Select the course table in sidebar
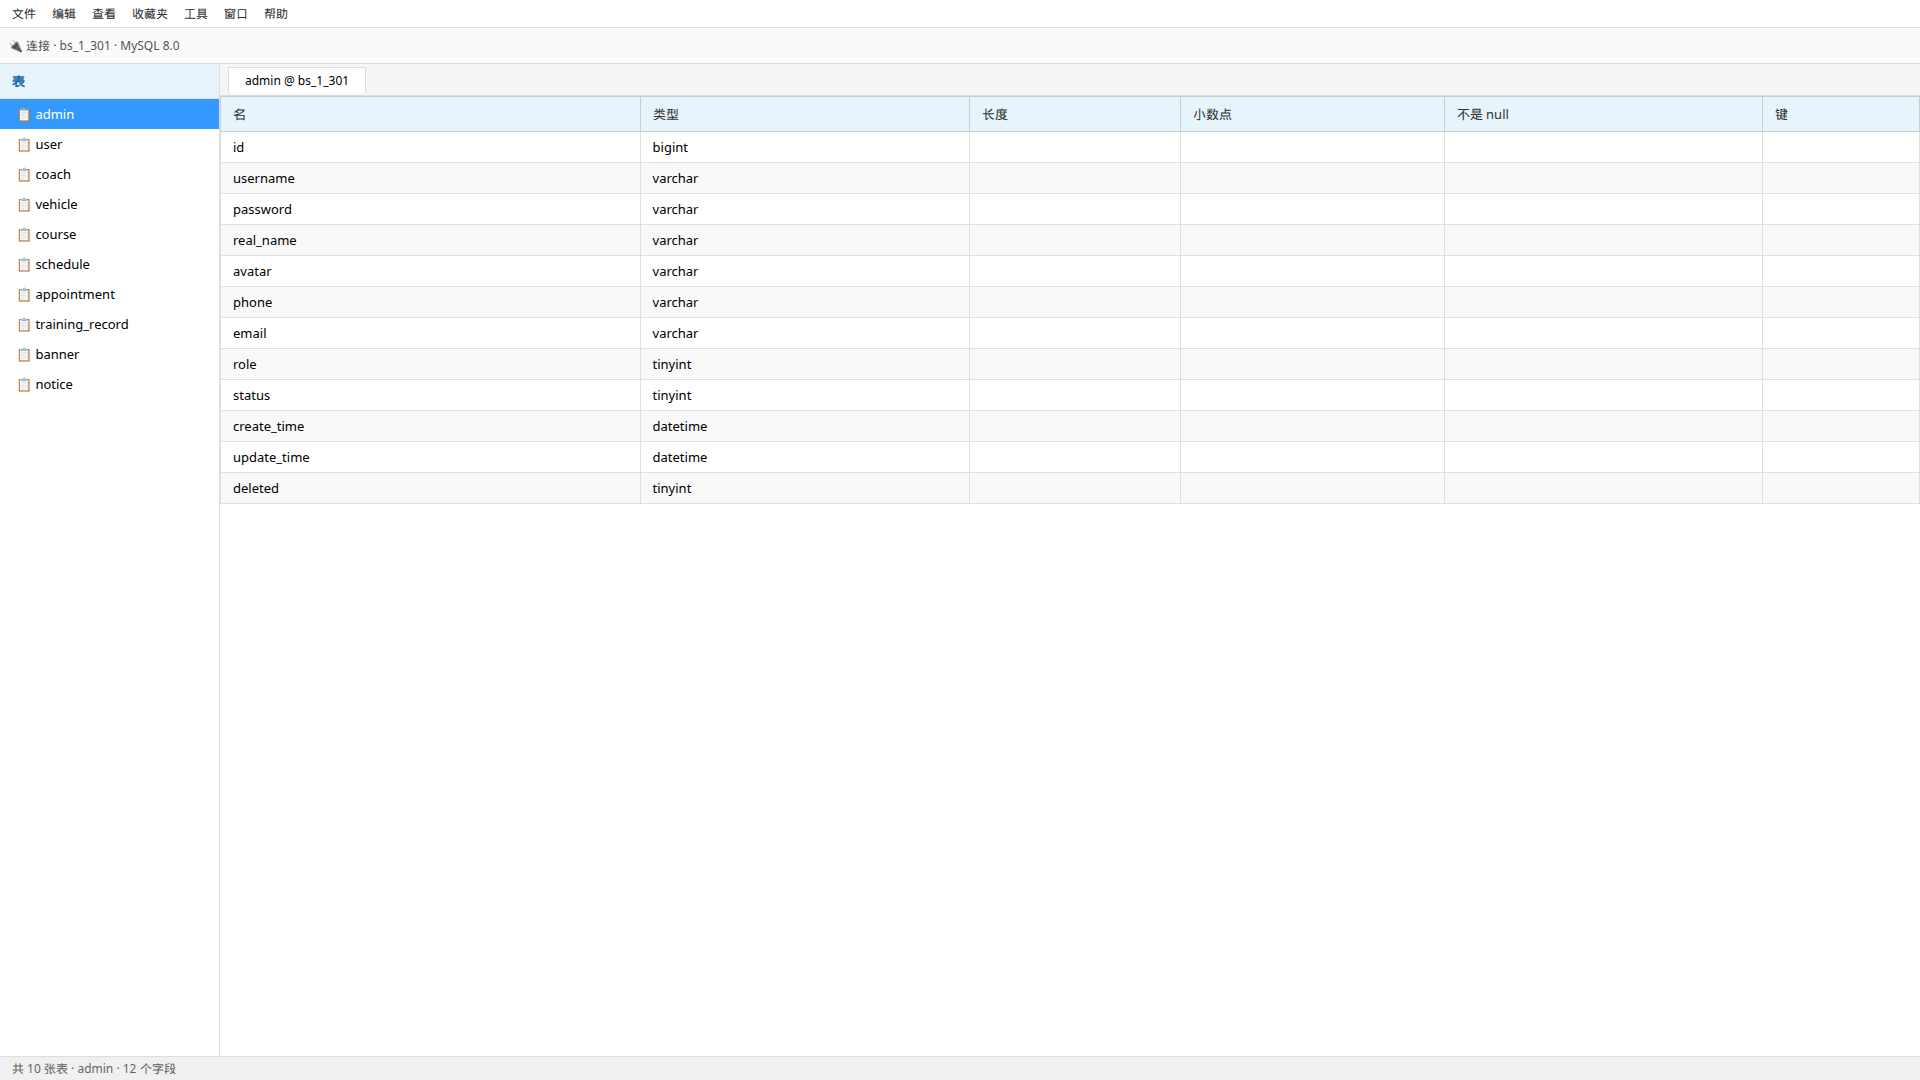Screen dimensions: 1920x1080 pyautogui.click(x=109, y=235)
